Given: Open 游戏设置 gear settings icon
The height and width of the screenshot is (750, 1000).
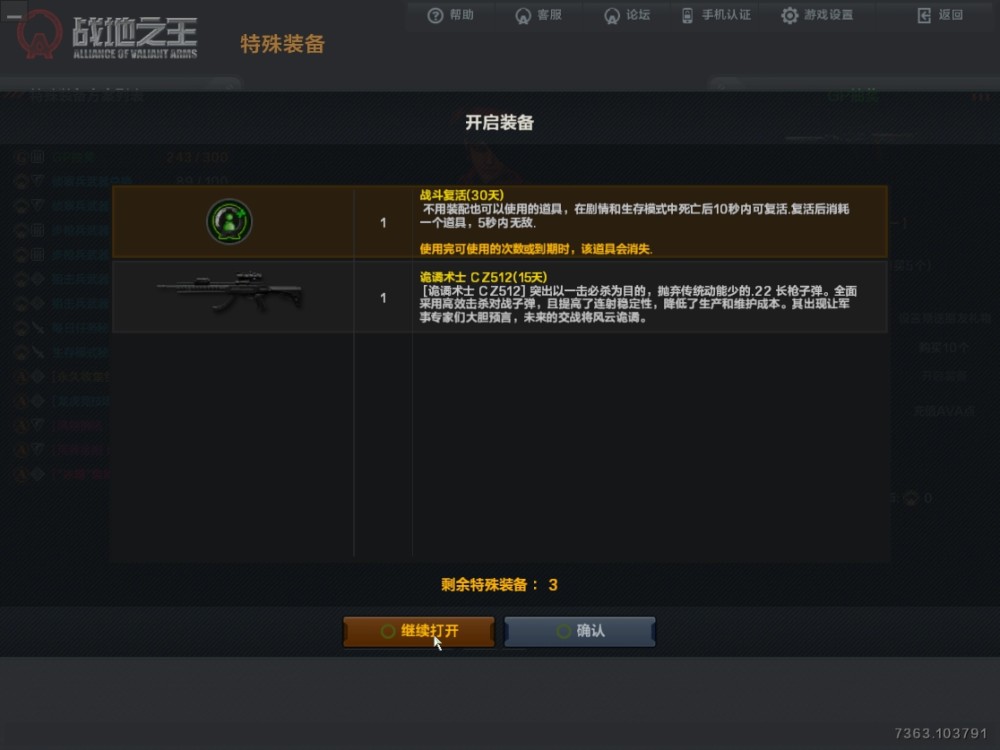Looking at the screenshot, I should click(790, 15).
